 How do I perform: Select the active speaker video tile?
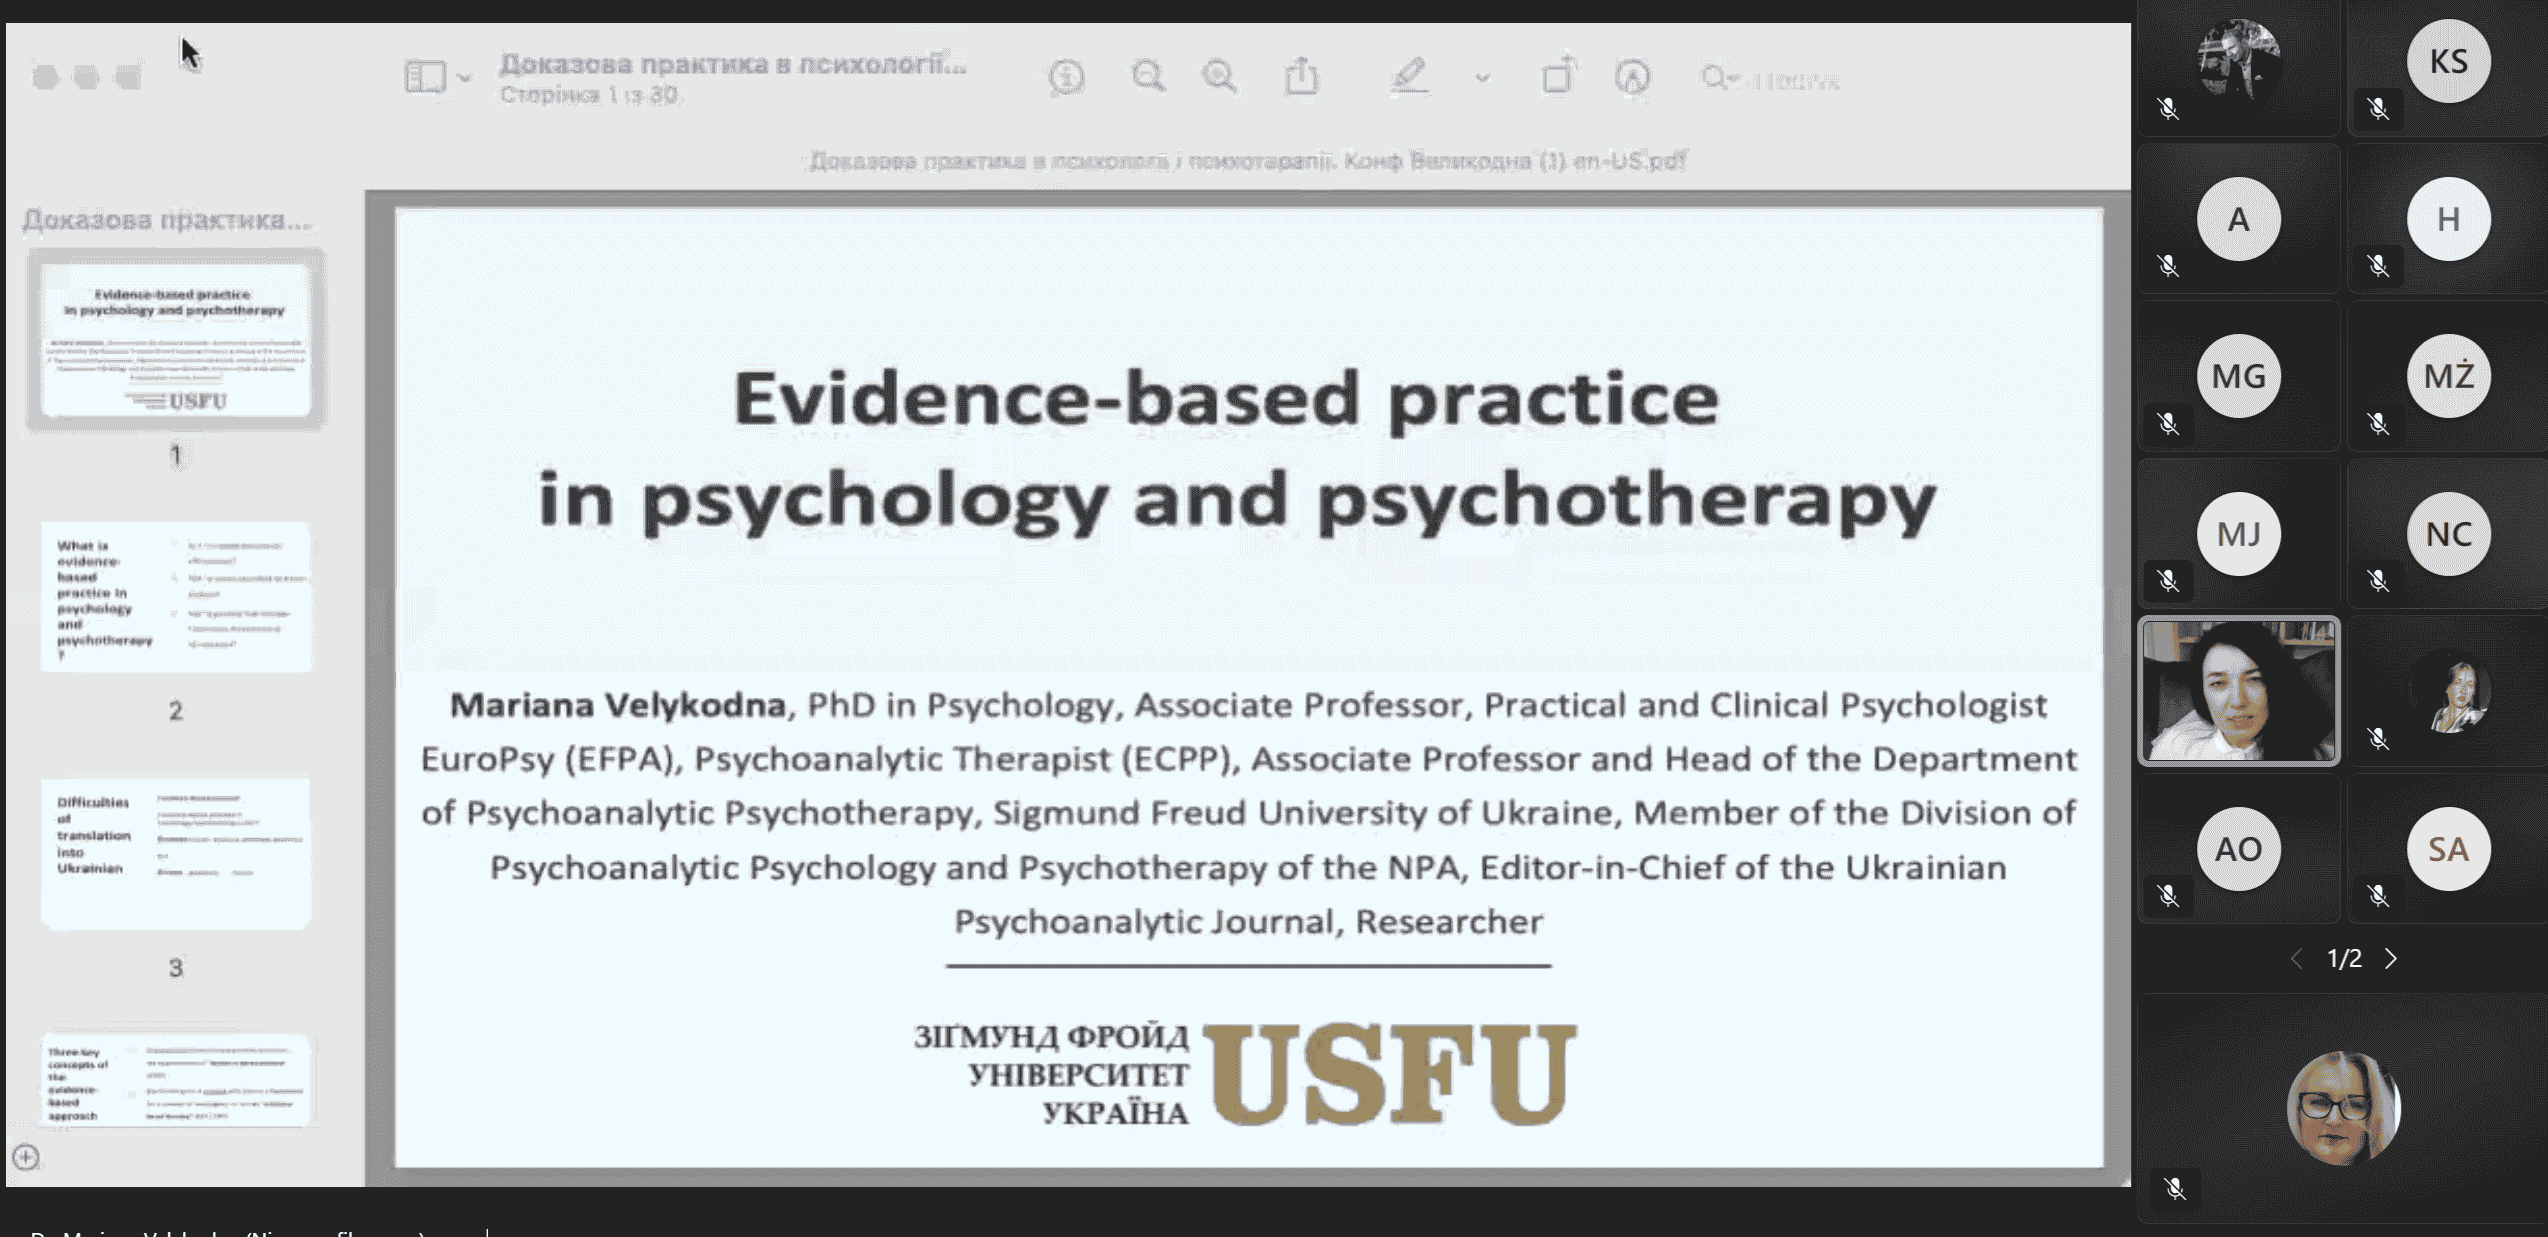pos(2238,691)
